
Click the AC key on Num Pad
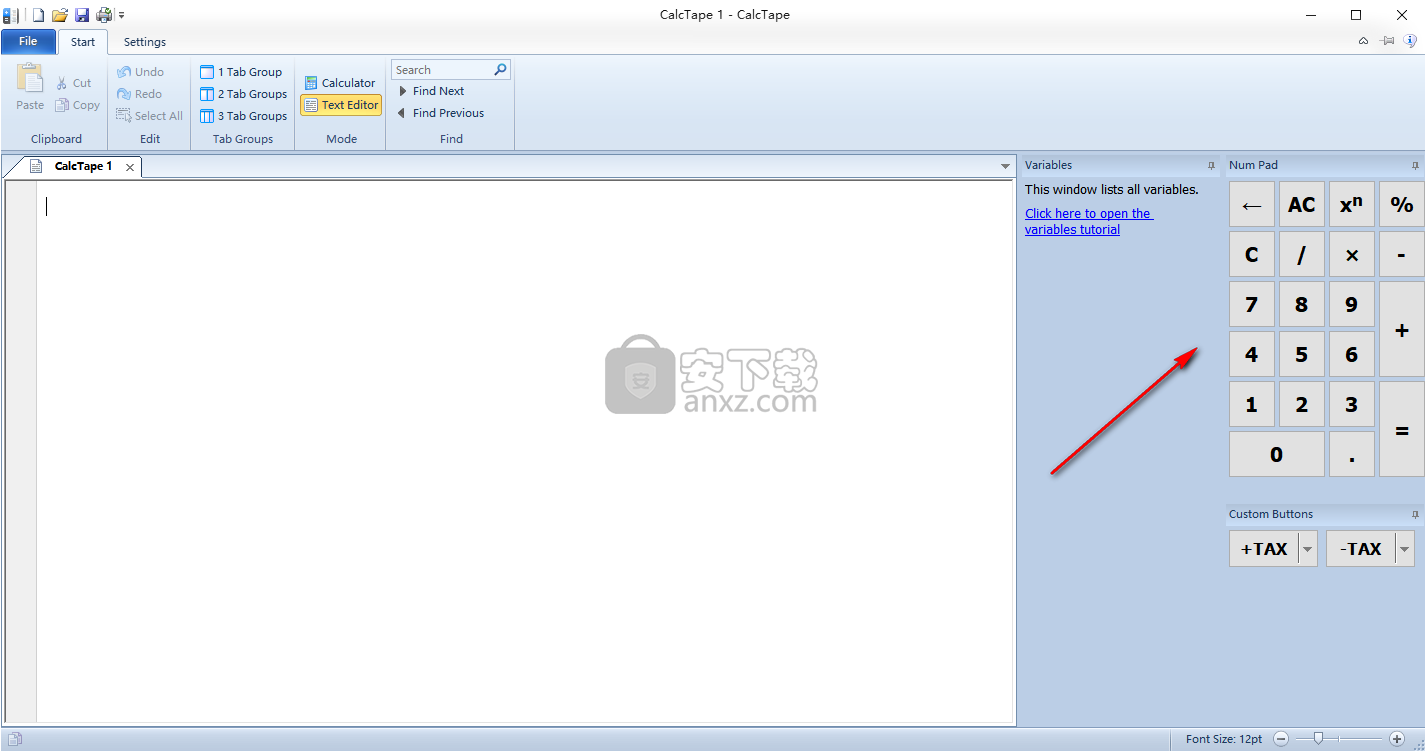coord(1301,204)
